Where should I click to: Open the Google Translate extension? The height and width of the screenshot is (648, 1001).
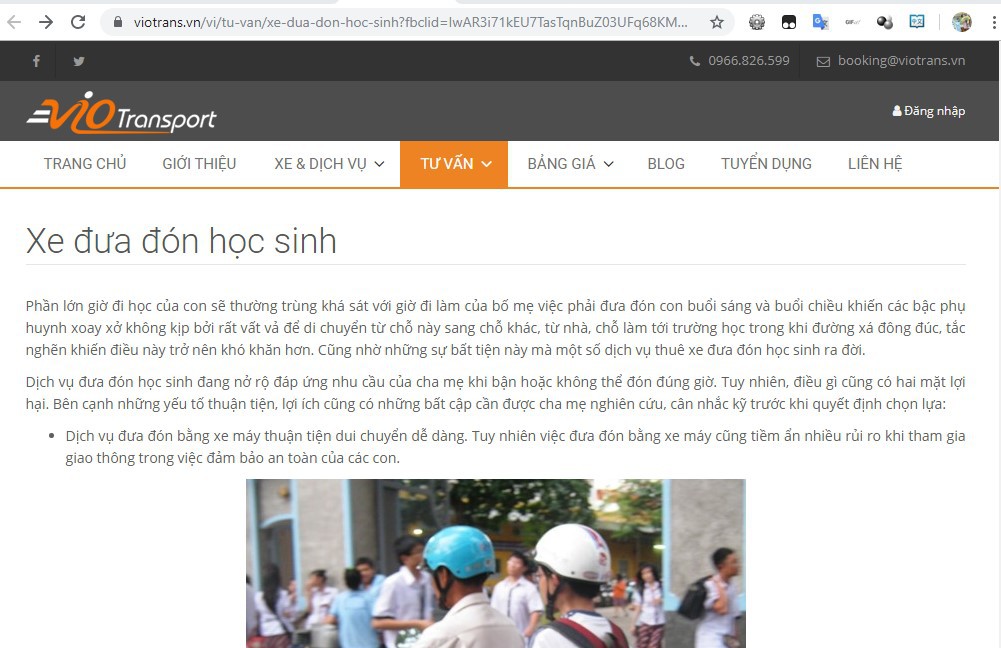(x=821, y=20)
